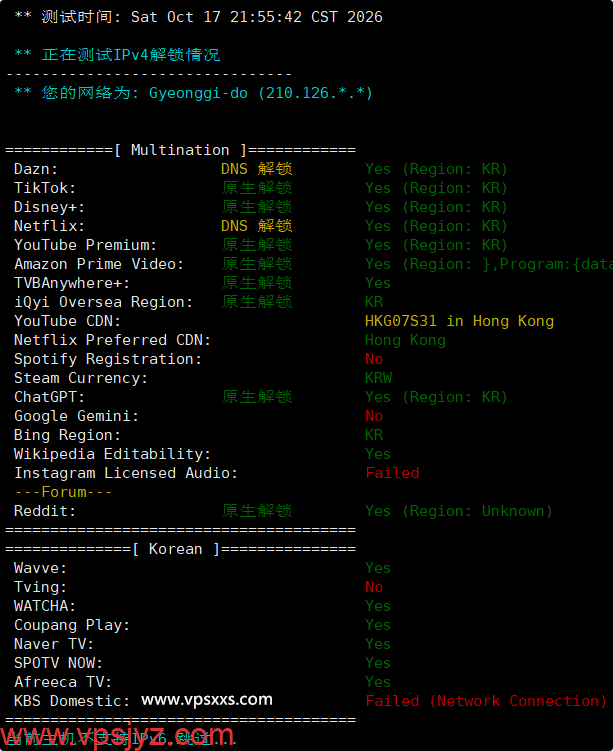Click the value 'HKG07S31 in Hong Kong'

[x=459, y=321]
